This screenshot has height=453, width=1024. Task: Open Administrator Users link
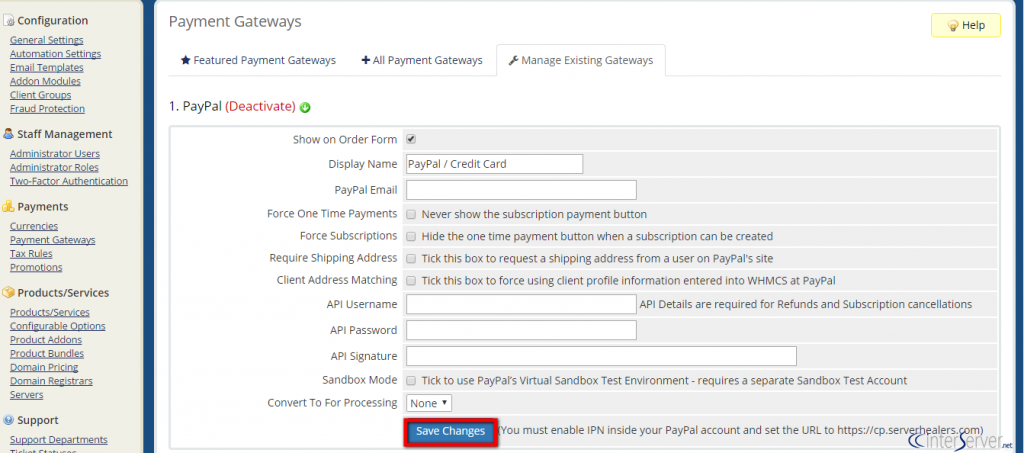(x=55, y=153)
